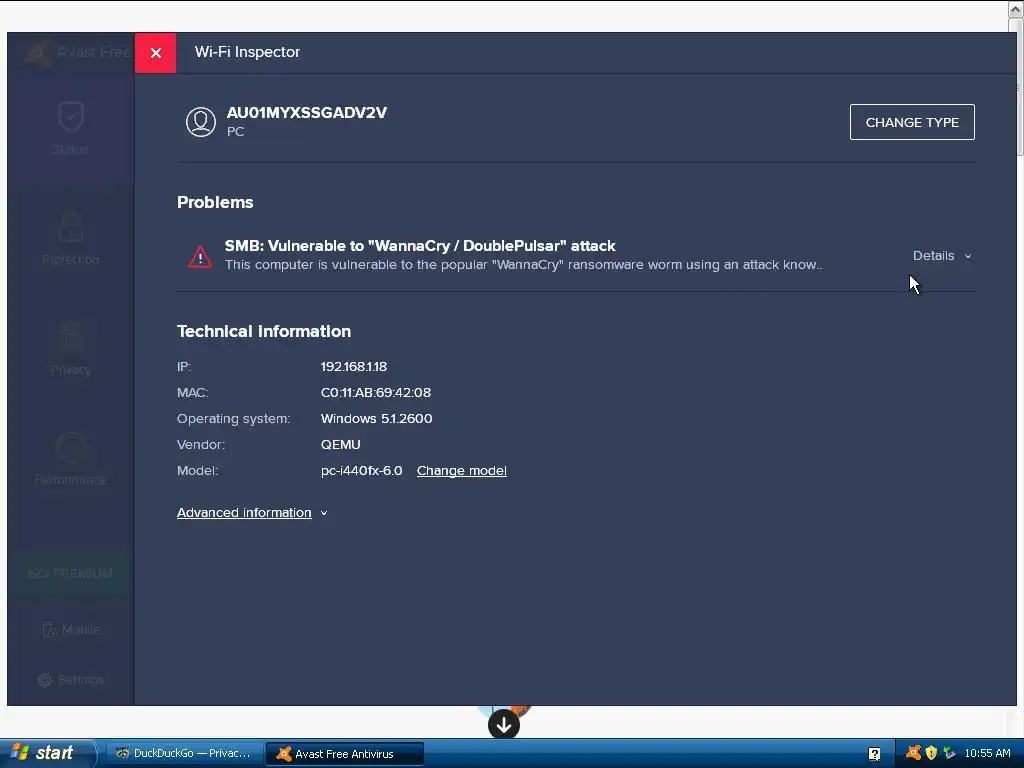Click the SMB WannaCry / DoublePulsar problem title

[420, 246]
